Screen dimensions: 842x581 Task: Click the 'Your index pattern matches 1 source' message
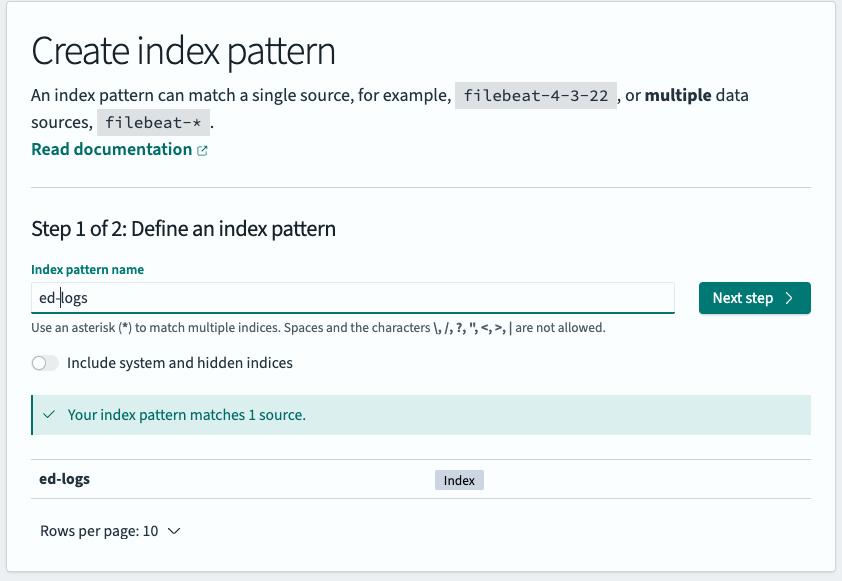(186, 414)
